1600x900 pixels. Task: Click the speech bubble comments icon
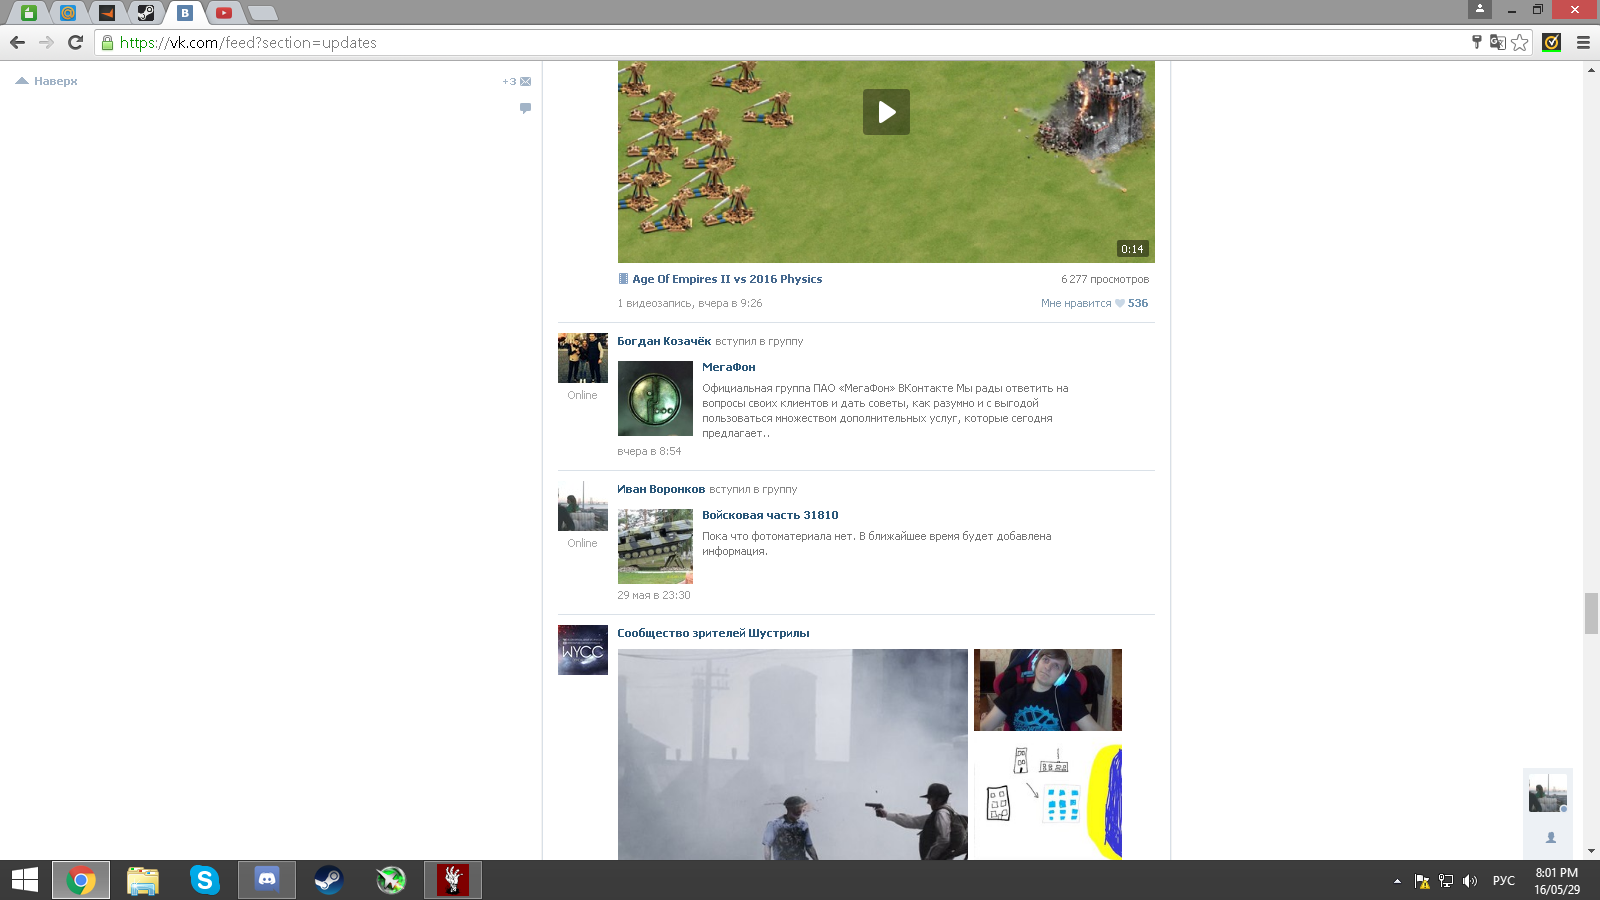pos(525,108)
